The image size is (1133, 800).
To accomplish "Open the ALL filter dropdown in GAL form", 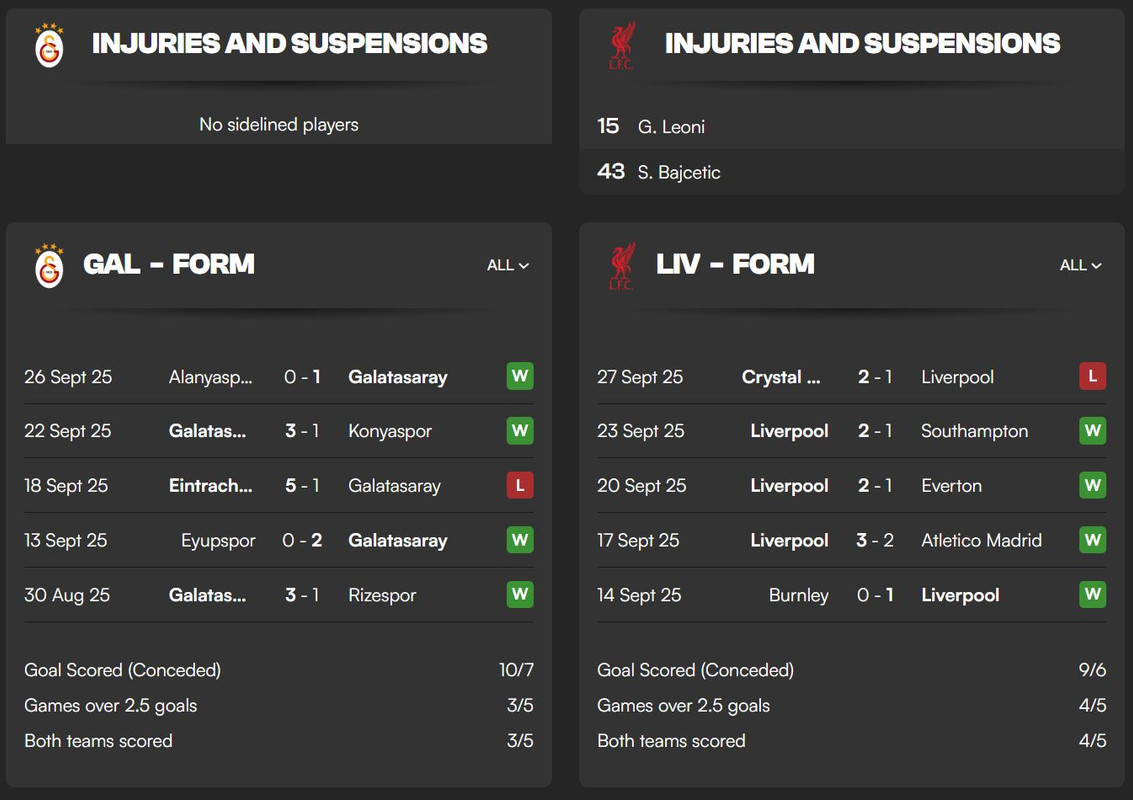I will (508, 265).
